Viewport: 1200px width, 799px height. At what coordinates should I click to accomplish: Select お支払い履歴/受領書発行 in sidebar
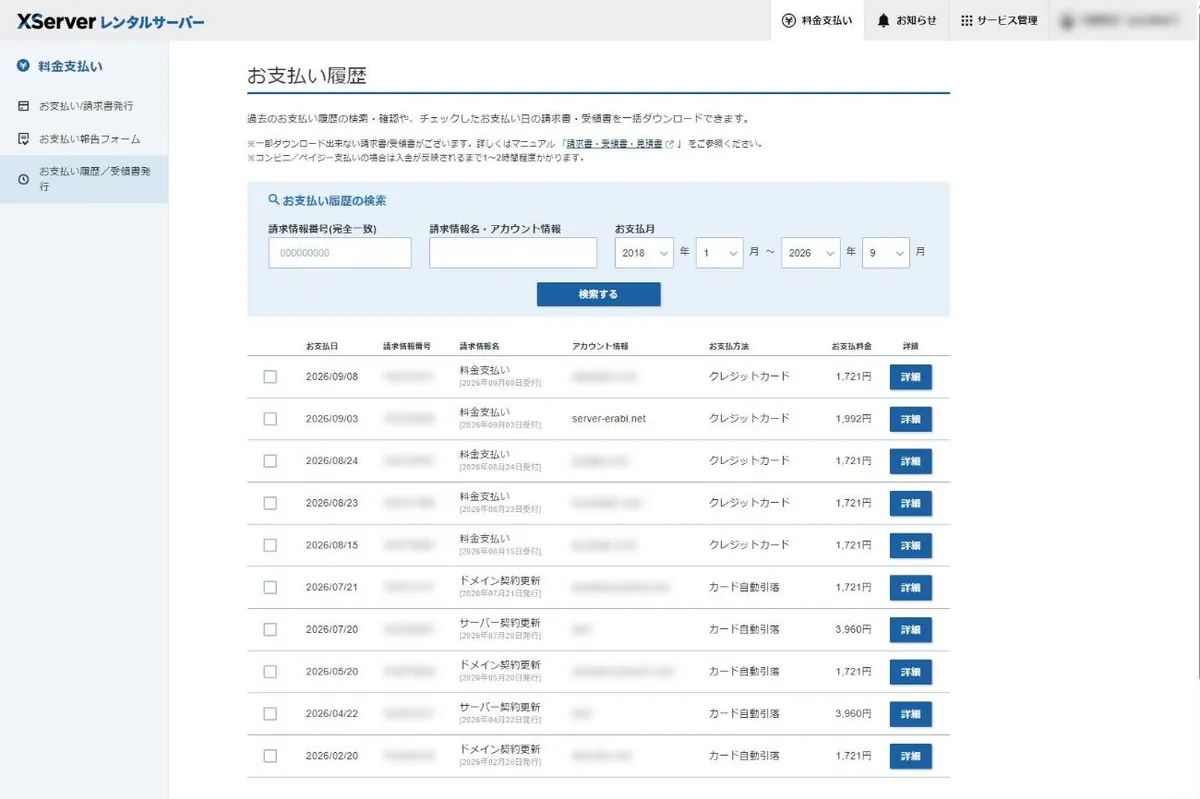point(84,179)
